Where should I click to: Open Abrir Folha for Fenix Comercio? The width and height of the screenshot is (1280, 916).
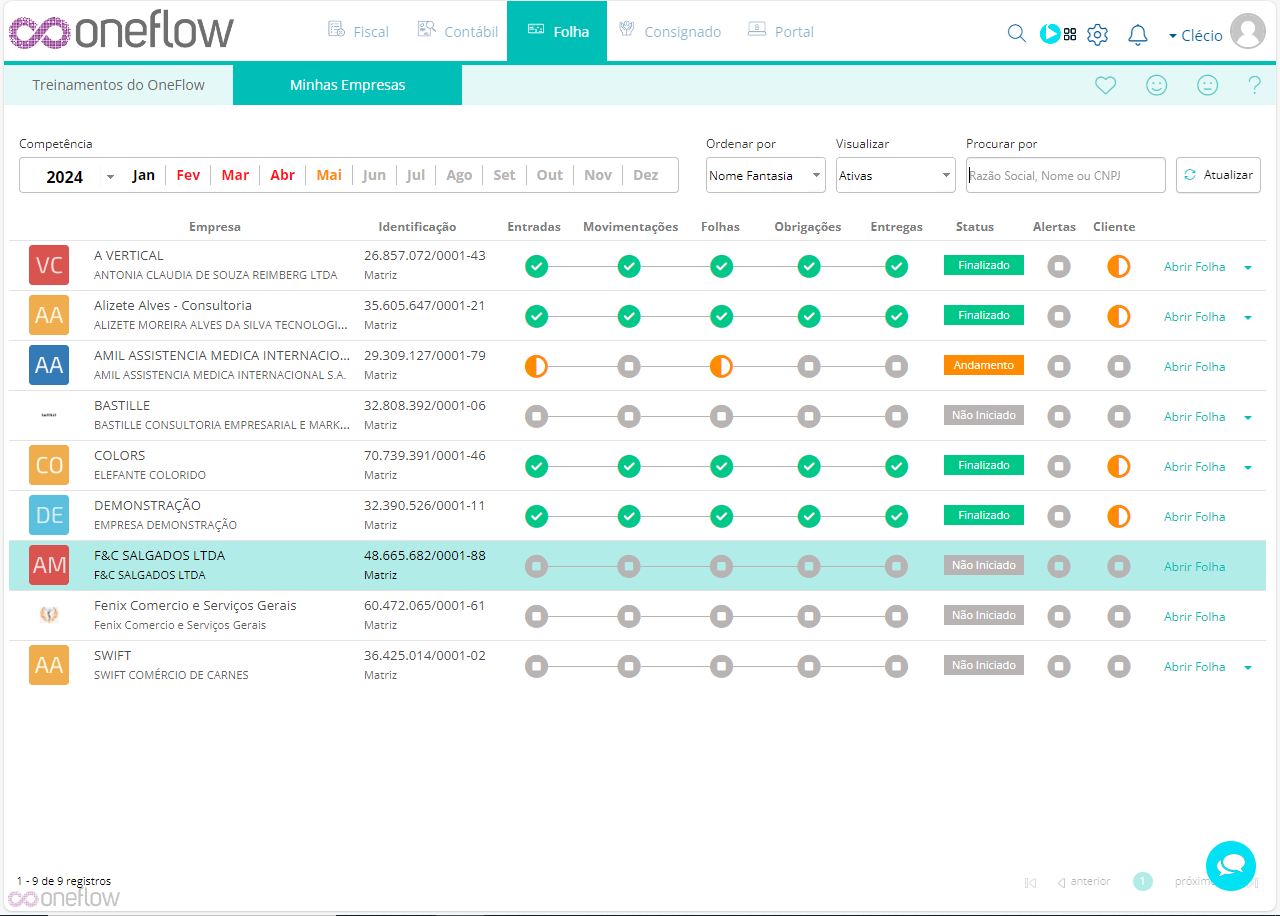[1194, 617]
